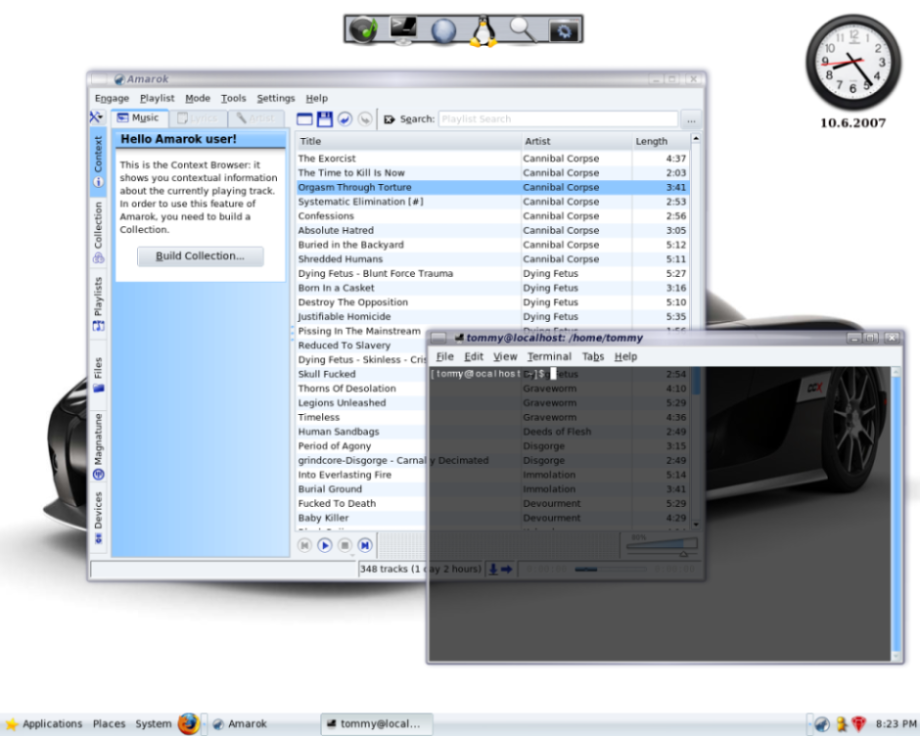This screenshot has width=920, height=736.
Task: Click the analog clock desktop widget
Action: [x=853, y=62]
